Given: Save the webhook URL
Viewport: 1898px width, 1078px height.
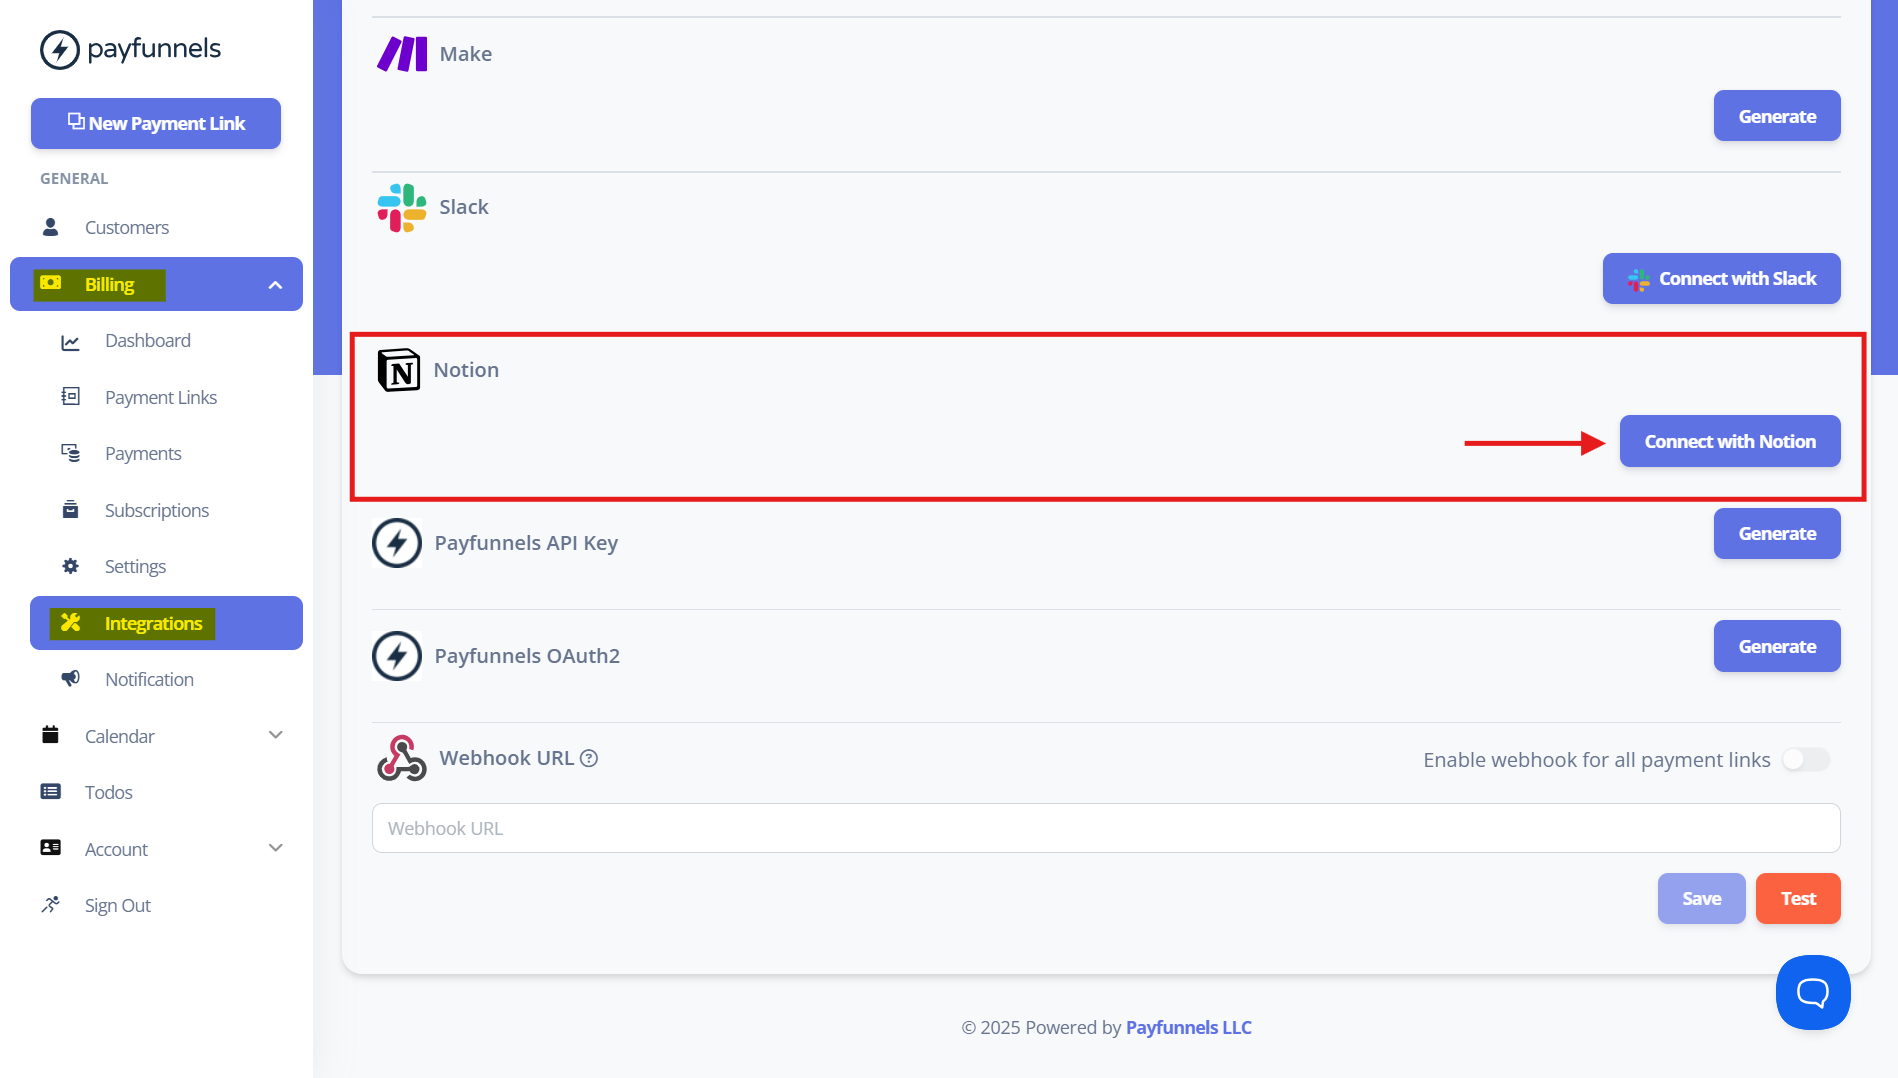Looking at the screenshot, I should point(1701,898).
